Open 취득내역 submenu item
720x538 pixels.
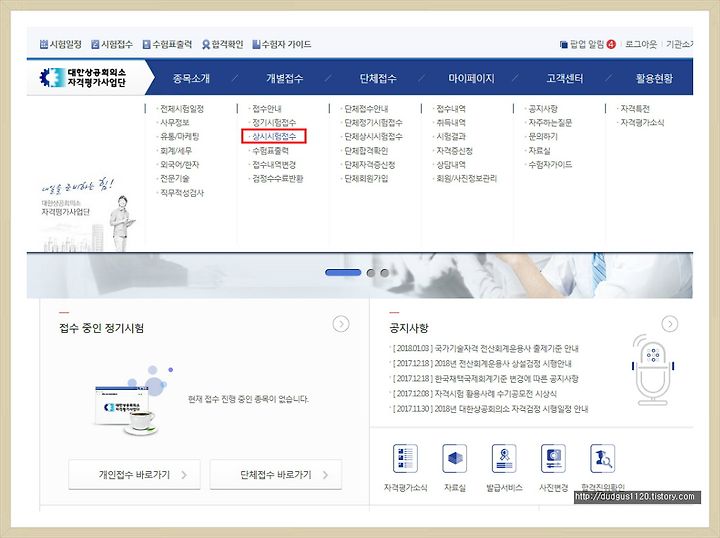point(451,123)
